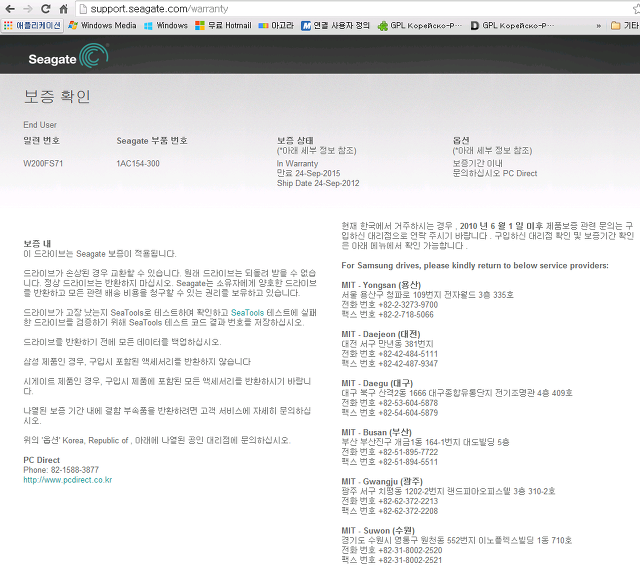Click the Seagate logo in header
Viewport: 640px width, 571px height.
tap(68, 56)
